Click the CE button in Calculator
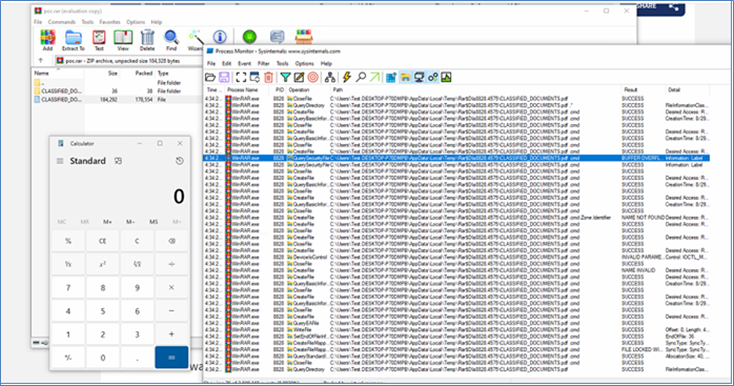Screen dimensions: 734x386 (x=103, y=241)
